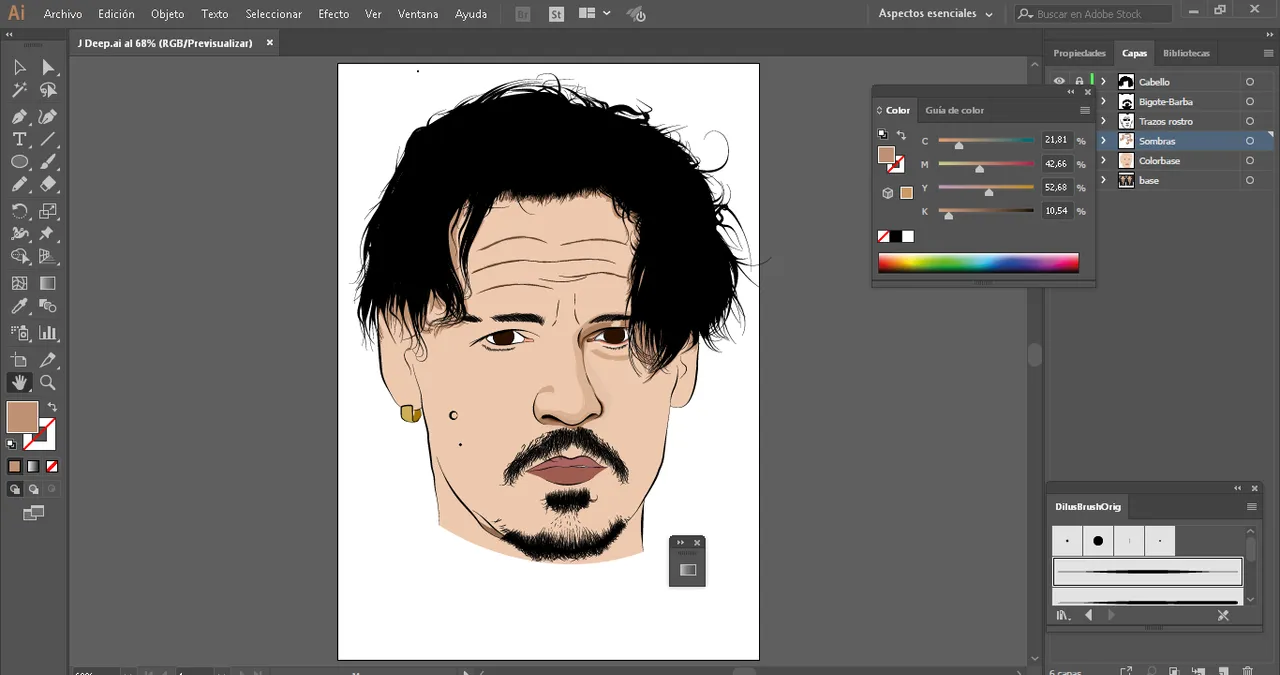Click the Change Screen Mode icon

tap(33, 513)
